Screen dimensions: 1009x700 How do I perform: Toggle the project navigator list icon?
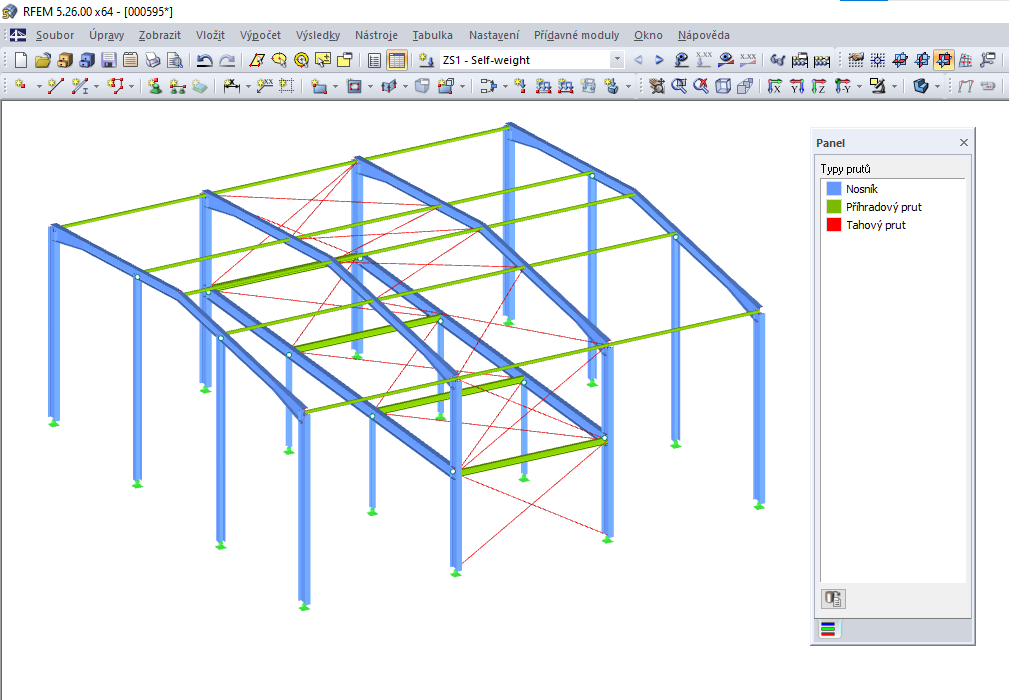[x=375, y=60]
